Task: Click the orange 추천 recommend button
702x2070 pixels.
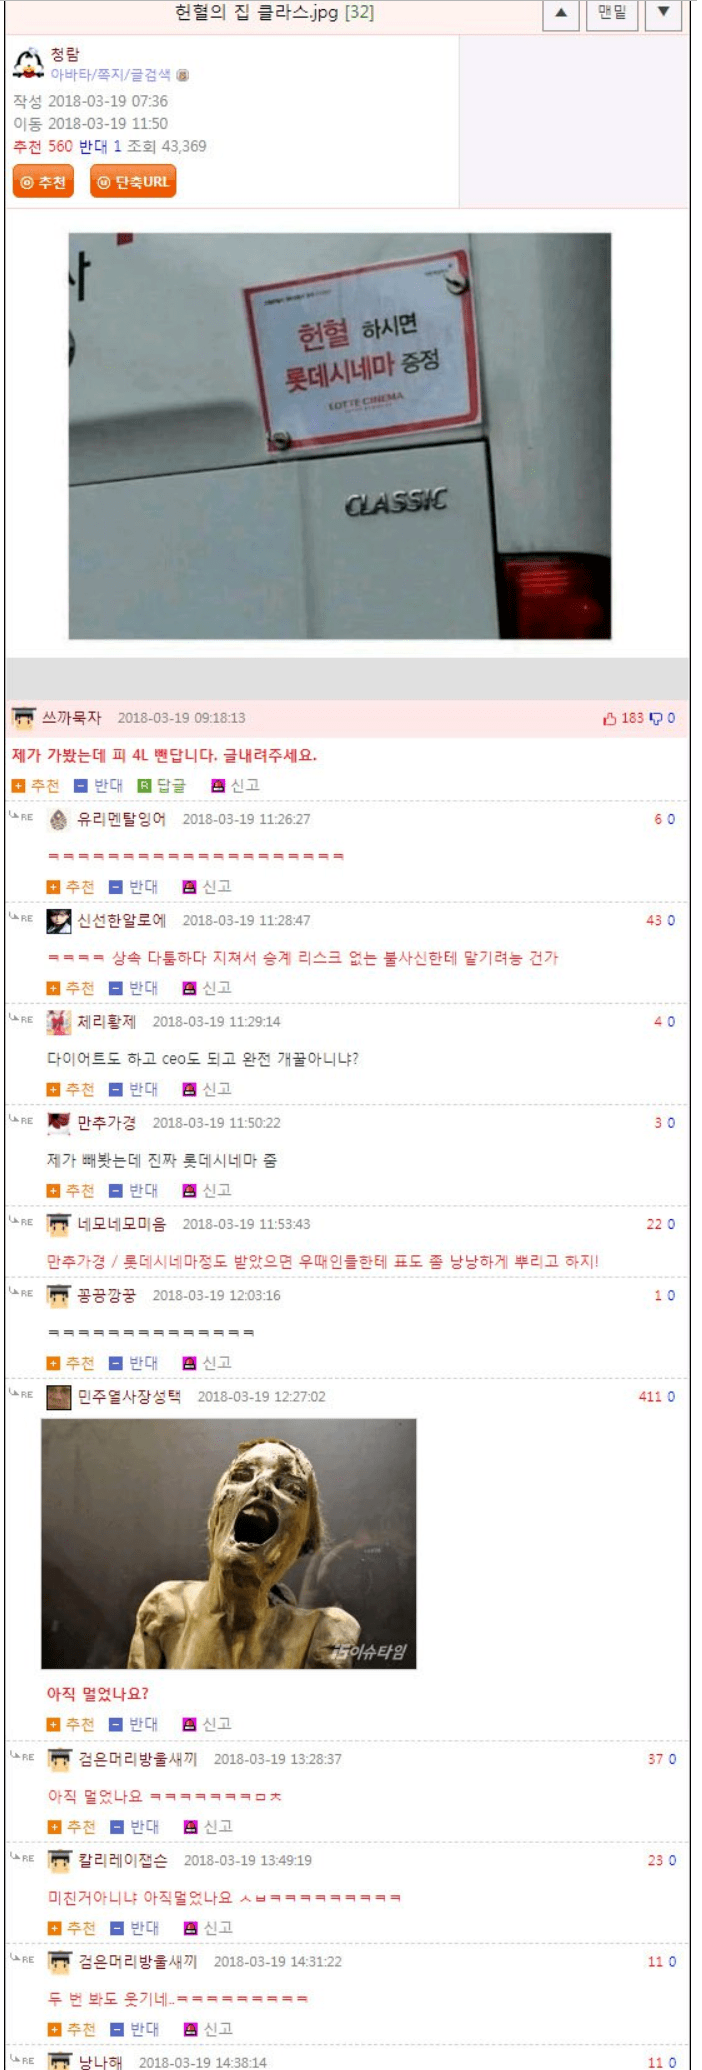Action: coord(43,182)
